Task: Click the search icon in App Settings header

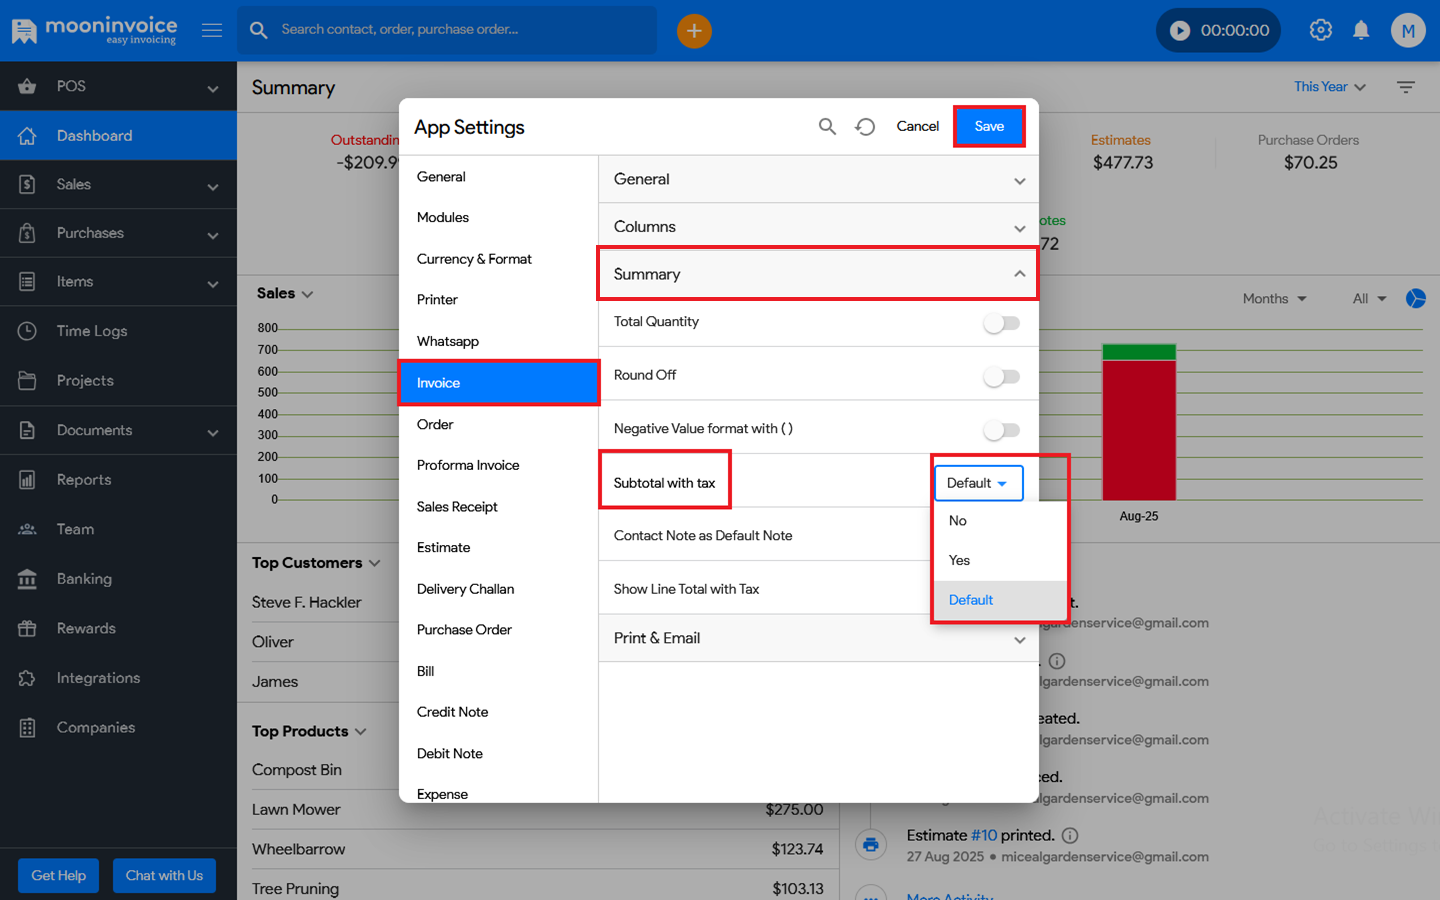Action: pyautogui.click(x=827, y=126)
